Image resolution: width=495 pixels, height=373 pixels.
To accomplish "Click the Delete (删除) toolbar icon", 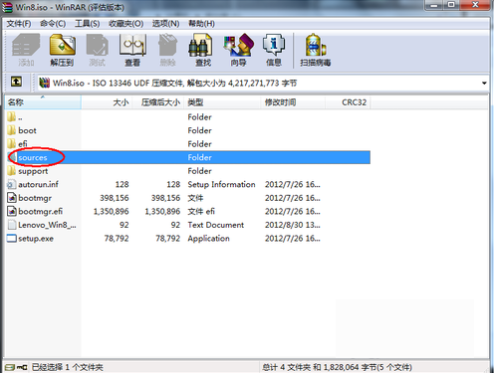I will point(168,50).
